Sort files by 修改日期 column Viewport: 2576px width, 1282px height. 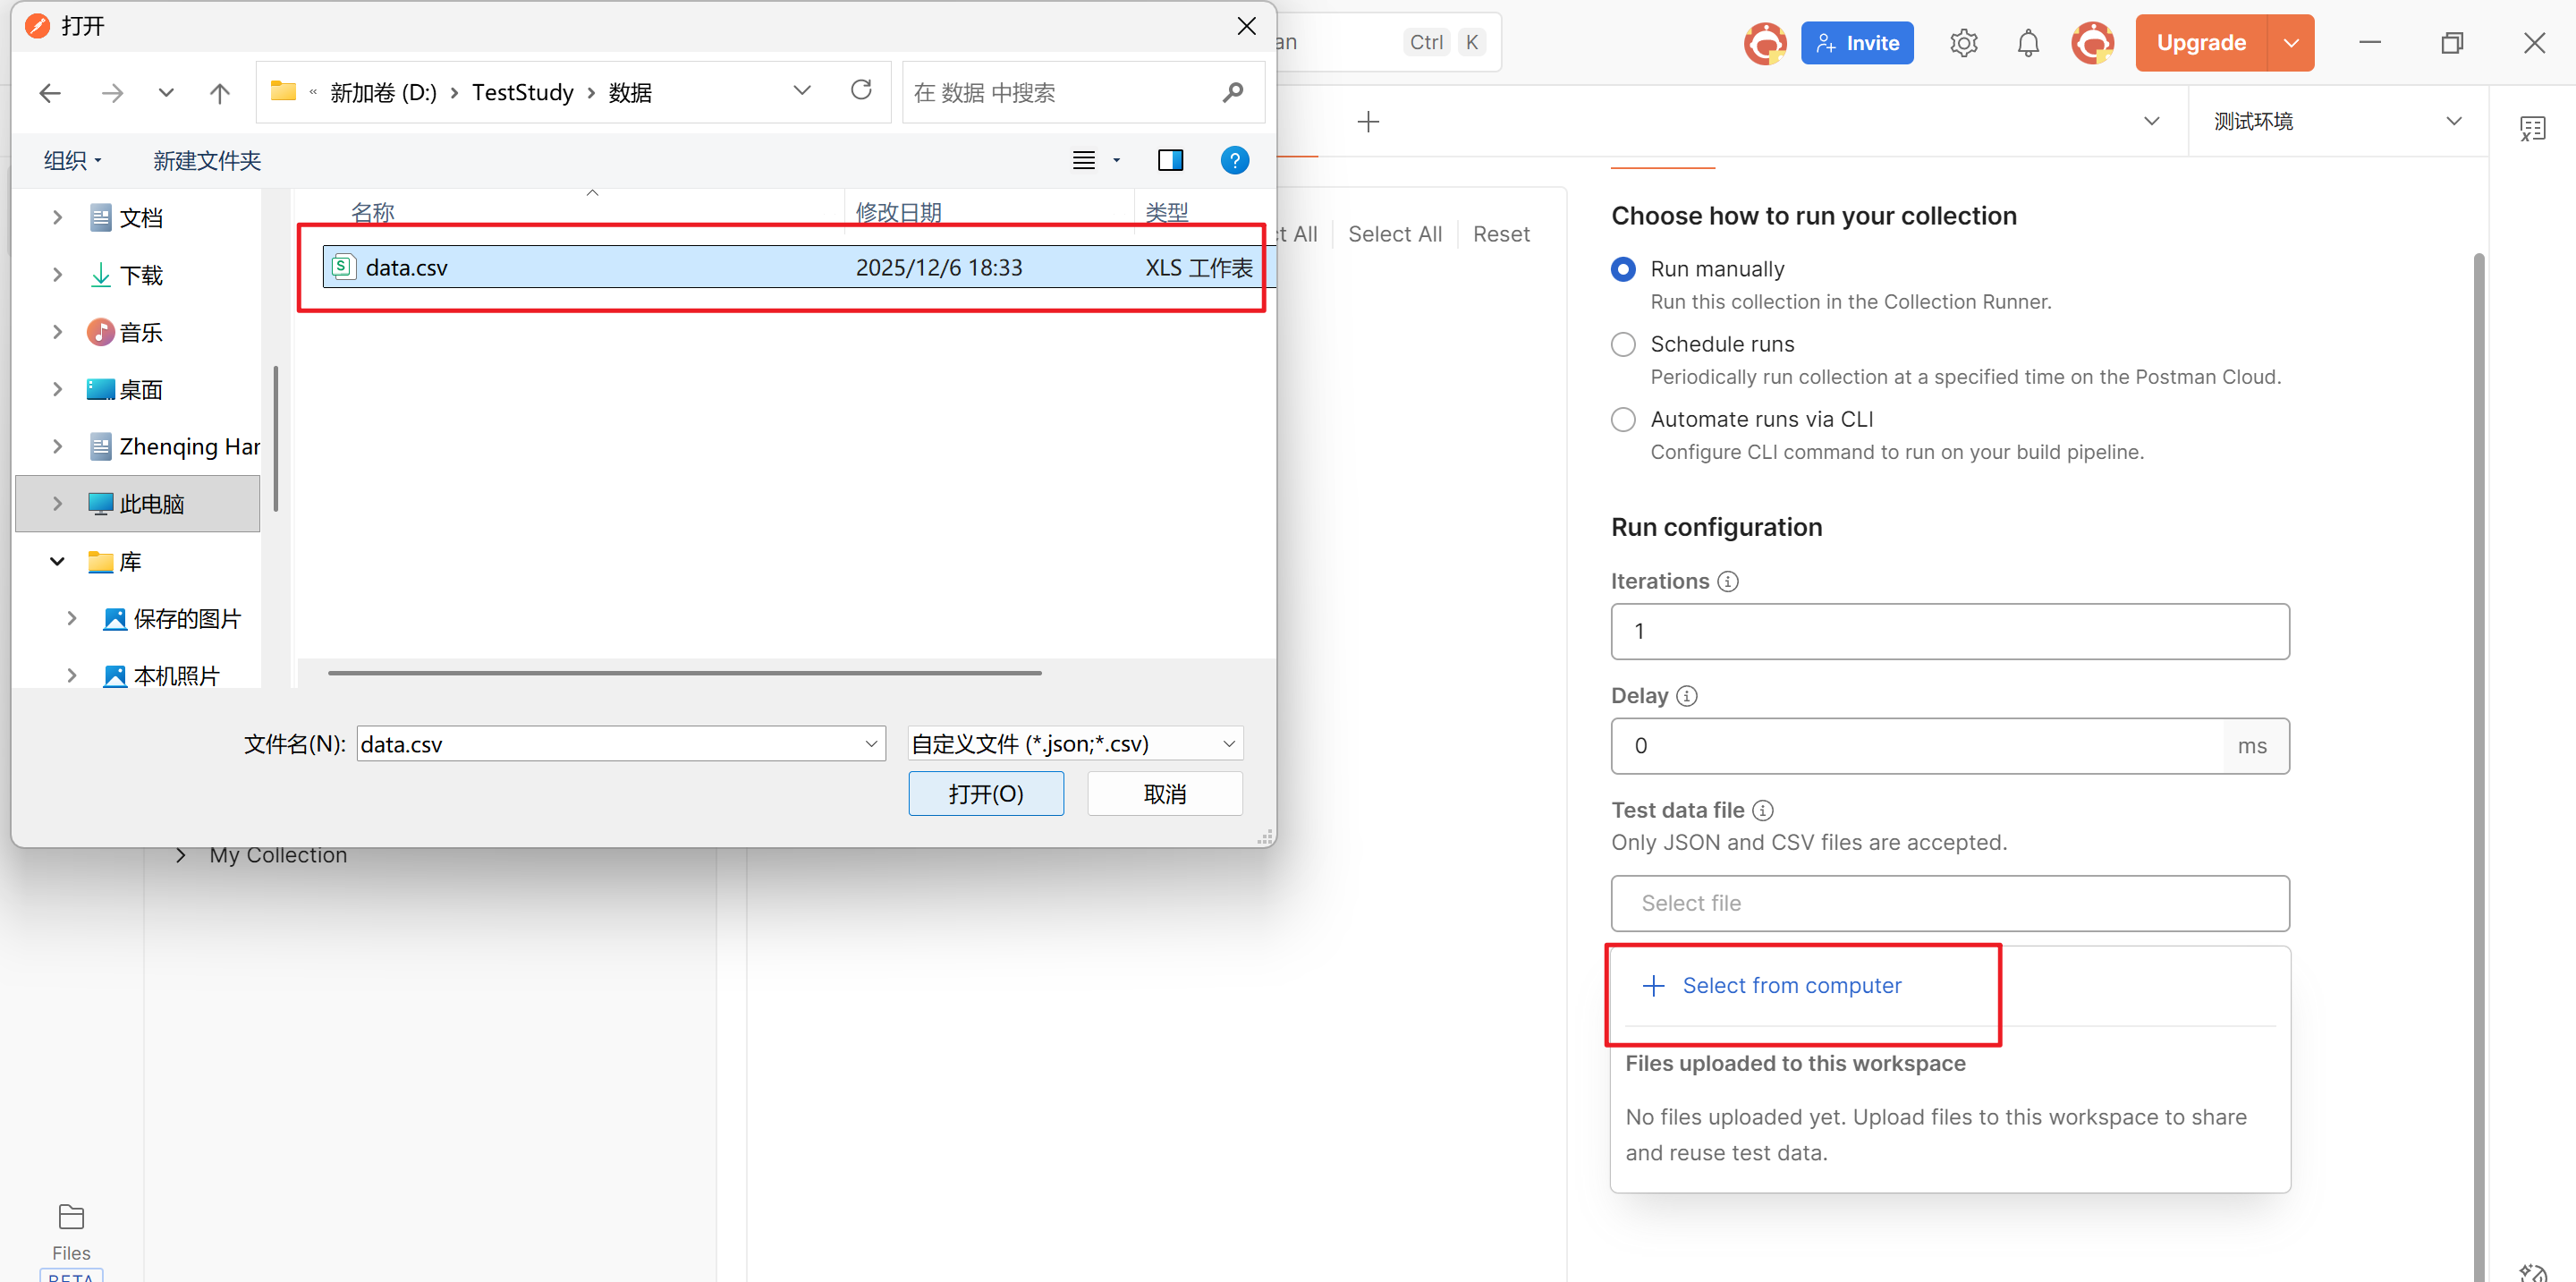tap(898, 212)
